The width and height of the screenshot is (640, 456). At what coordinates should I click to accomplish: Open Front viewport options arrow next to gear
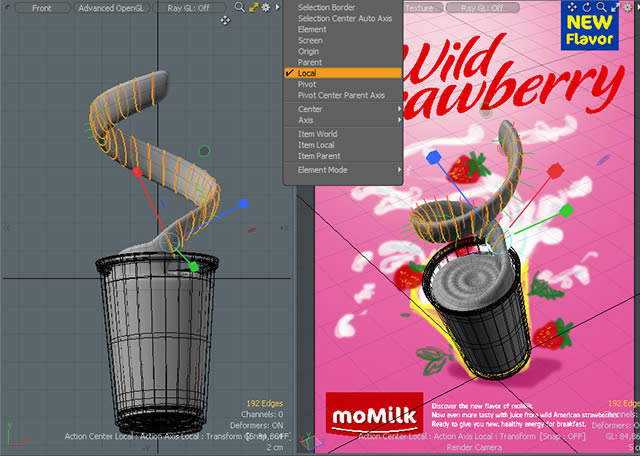pyautogui.click(x=277, y=7)
